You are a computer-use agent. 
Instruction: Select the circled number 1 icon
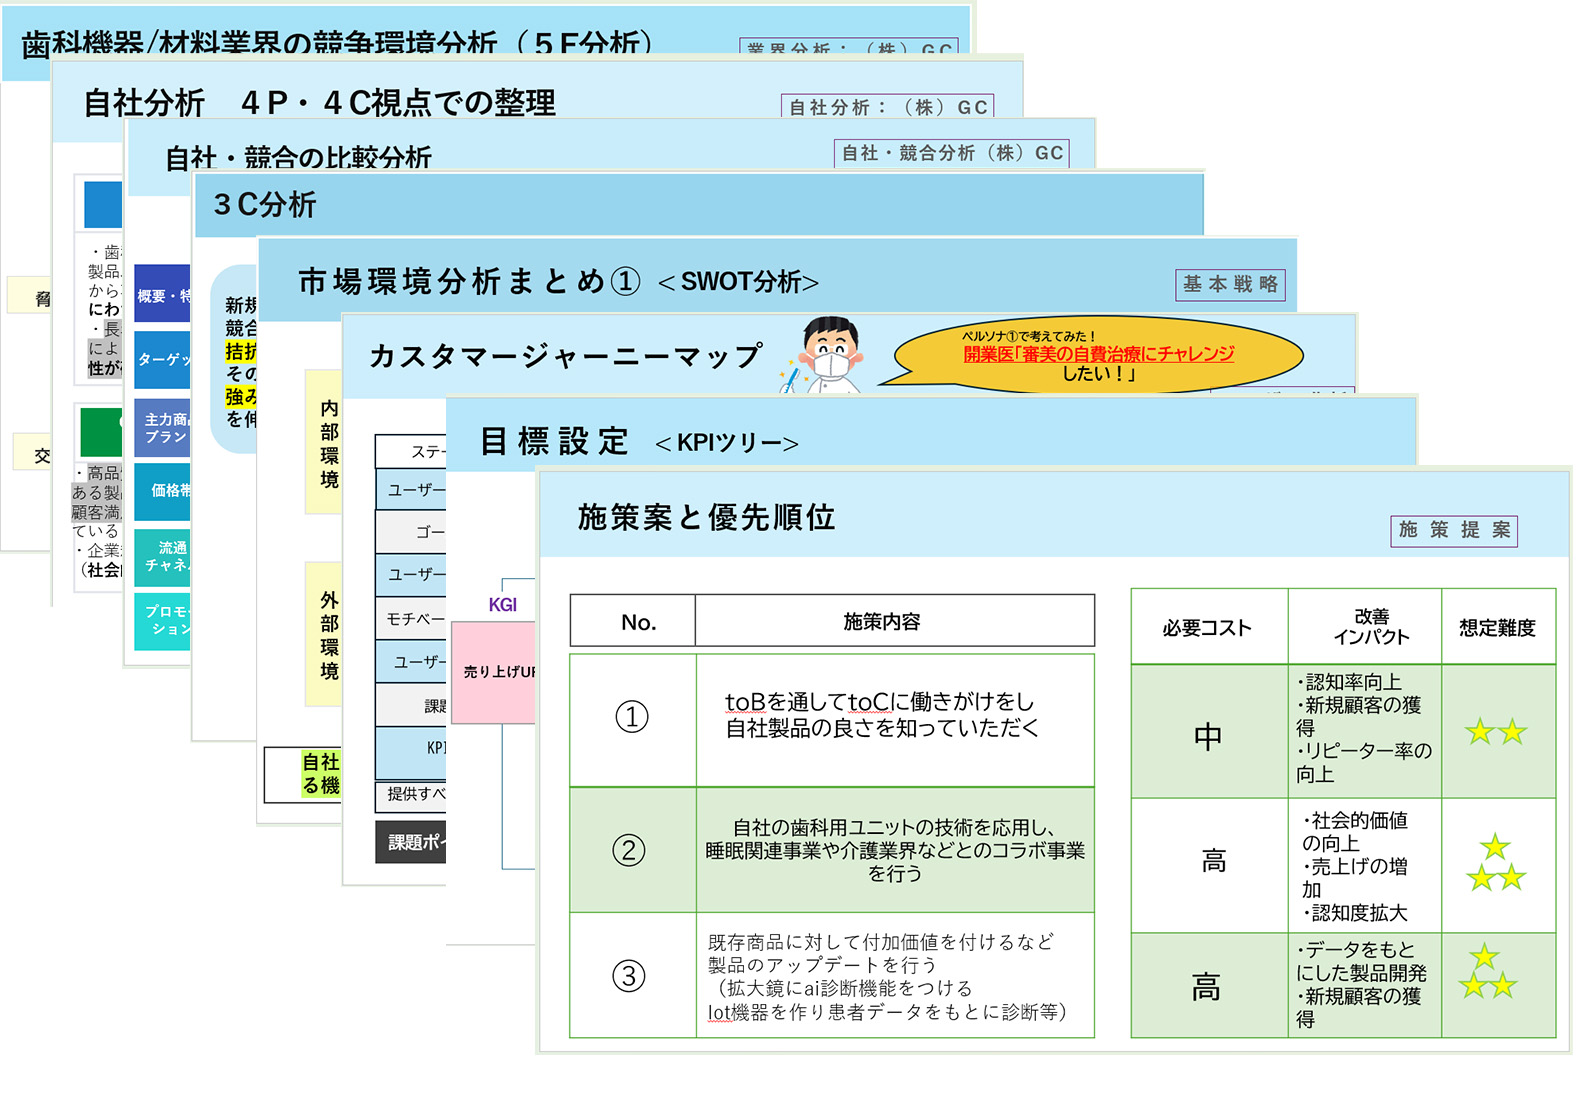tap(631, 717)
